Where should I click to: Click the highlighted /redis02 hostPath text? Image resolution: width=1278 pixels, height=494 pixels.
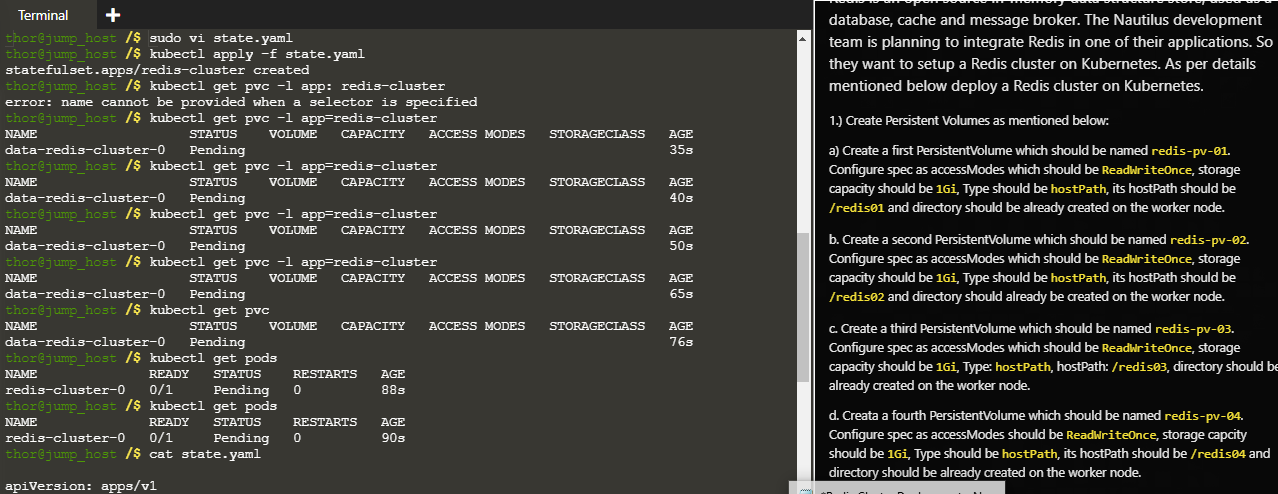(857, 296)
